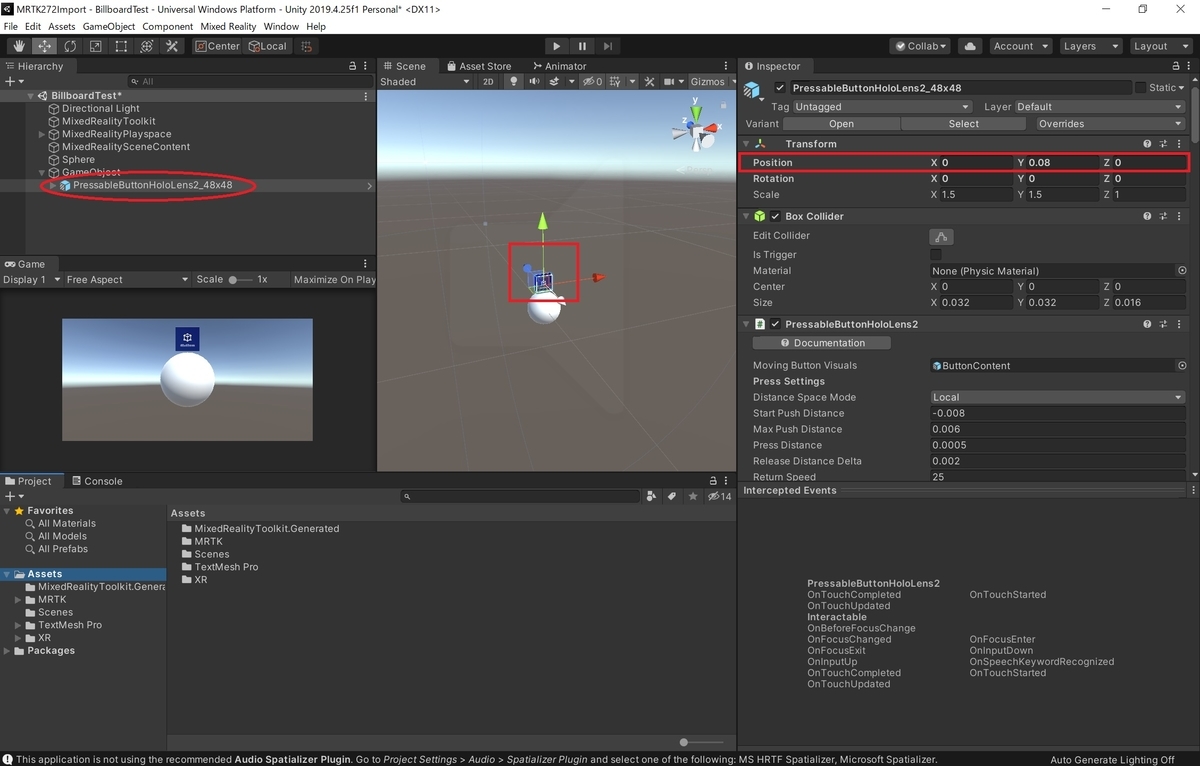
Task: Select the combined Transform tool
Action: click(147, 46)
